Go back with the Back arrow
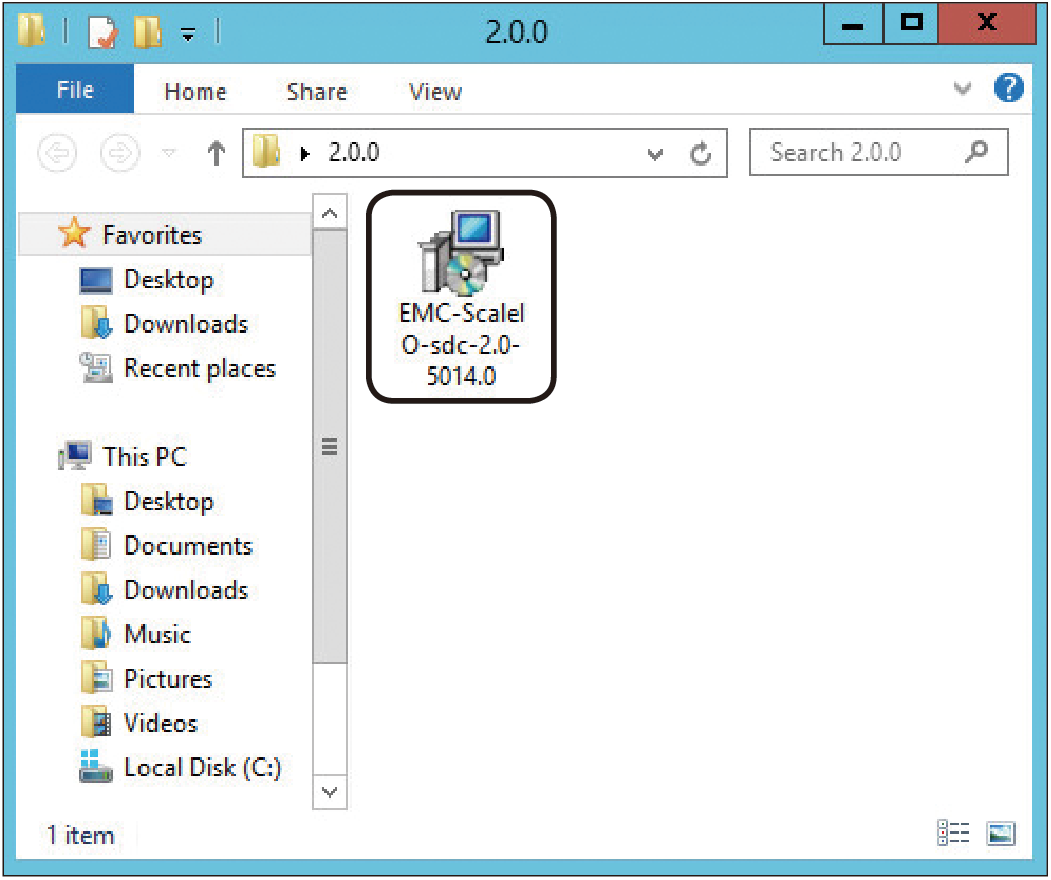Viewport: 1051px width, 880px height. 57,153
